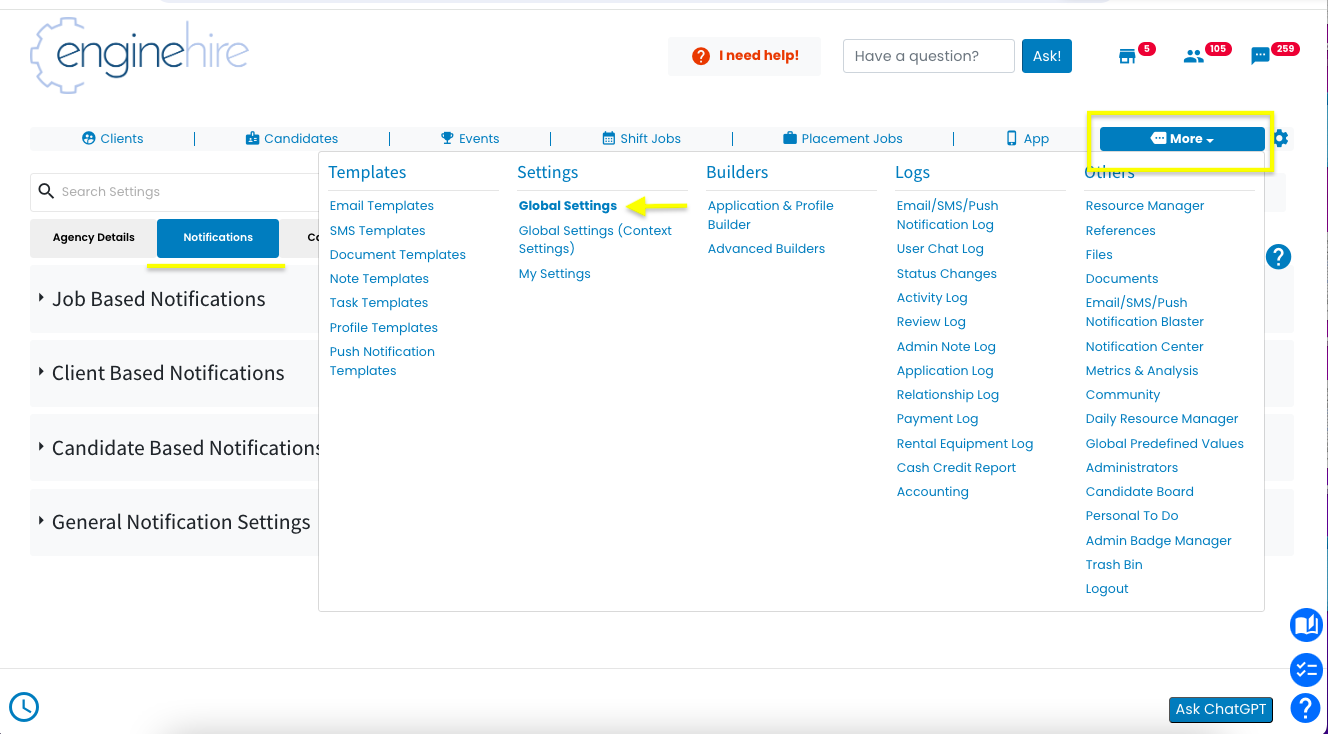Viewport: 1328px width, 734px height.
Task: Open Global Settings from the Settings column
Action: click(567, 205)
